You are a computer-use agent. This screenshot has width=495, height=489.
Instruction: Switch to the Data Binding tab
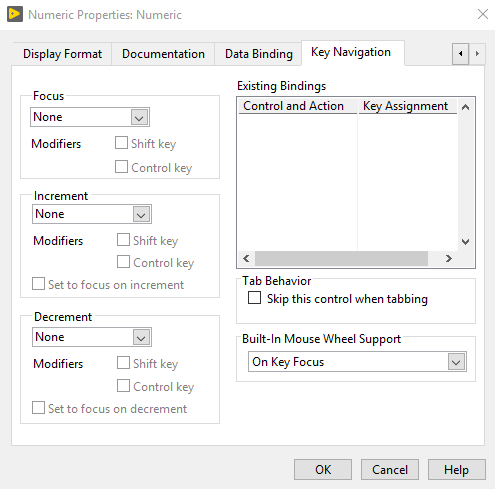(x=259, y=54)
